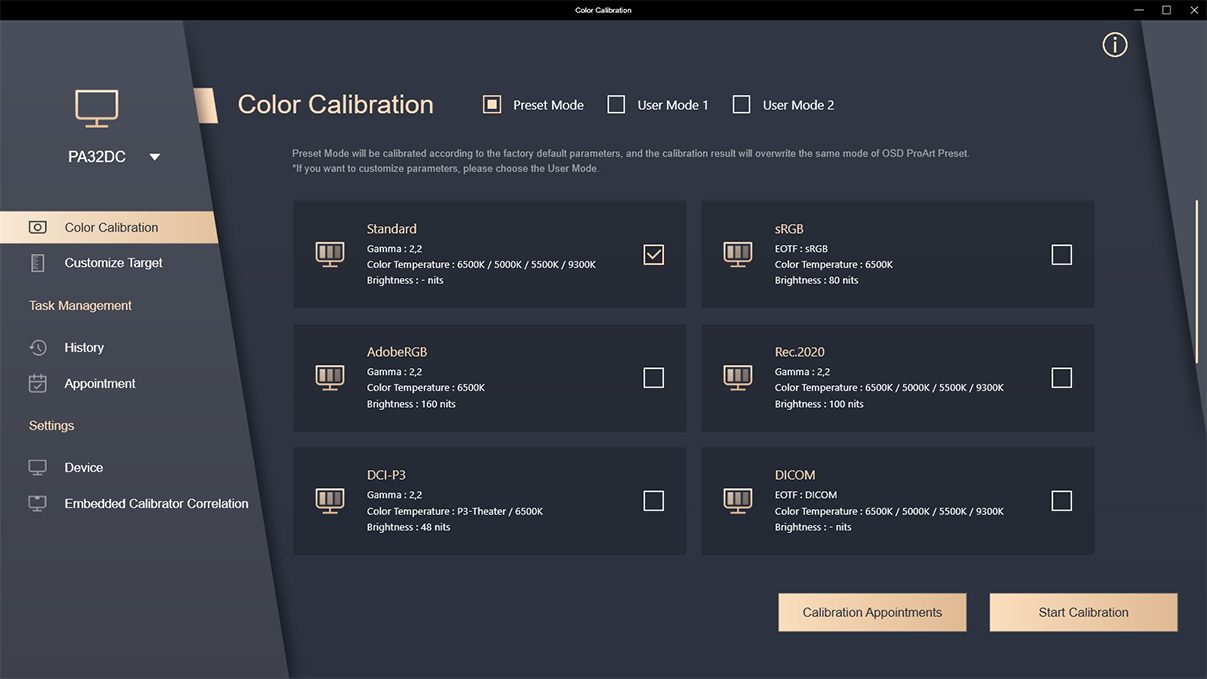
Task: Click the DCI-P3 preset monitor icon
Action: (x=330, y=500)
